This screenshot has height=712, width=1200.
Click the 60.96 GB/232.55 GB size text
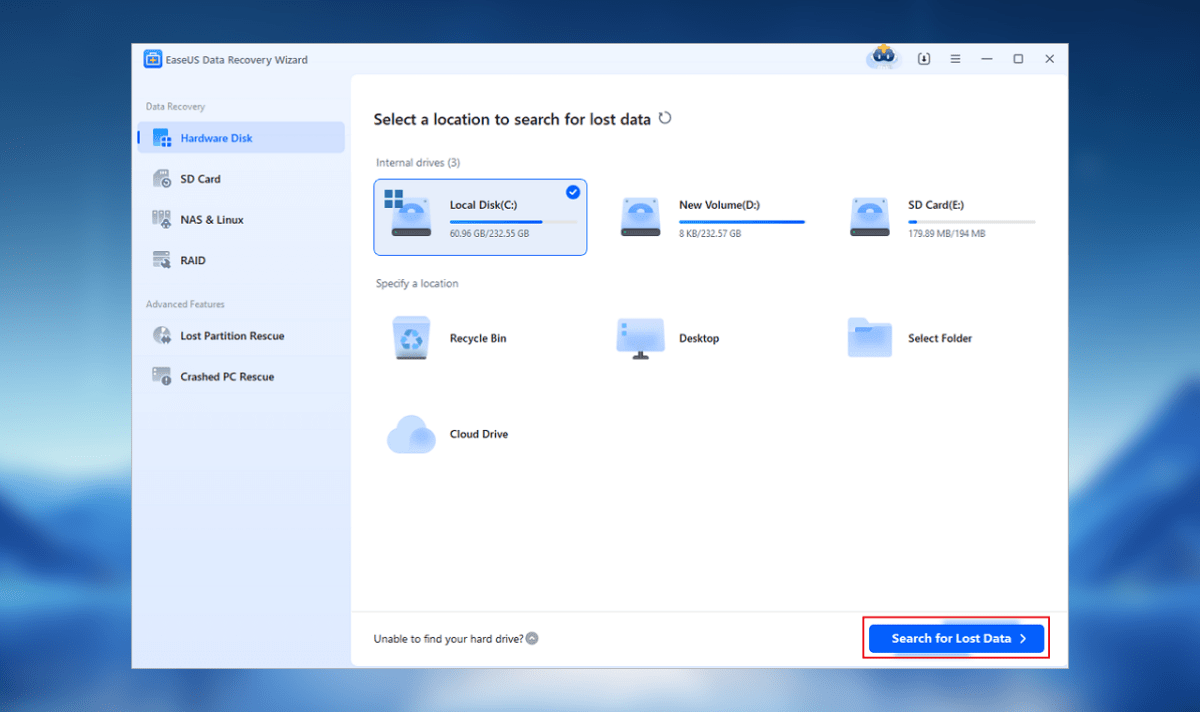pos(489,234)
